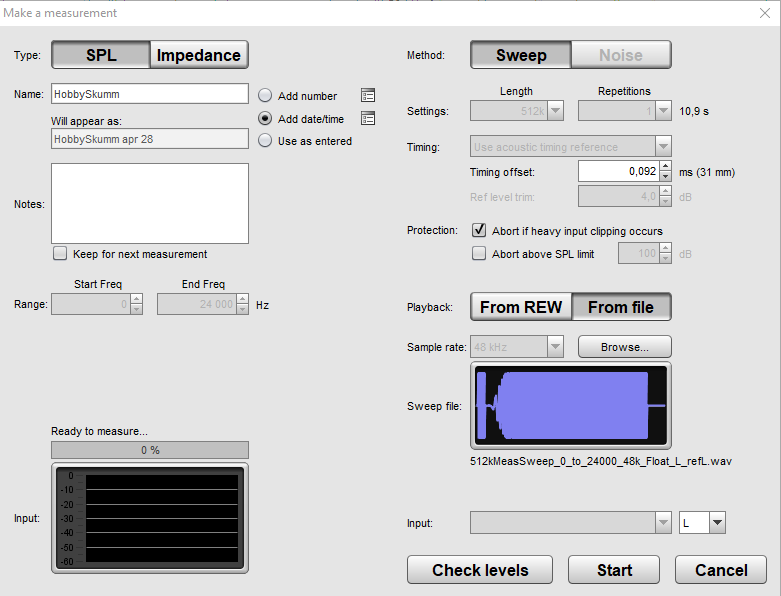
Task: Open the Sample rate dropdown
Action: 555,347
